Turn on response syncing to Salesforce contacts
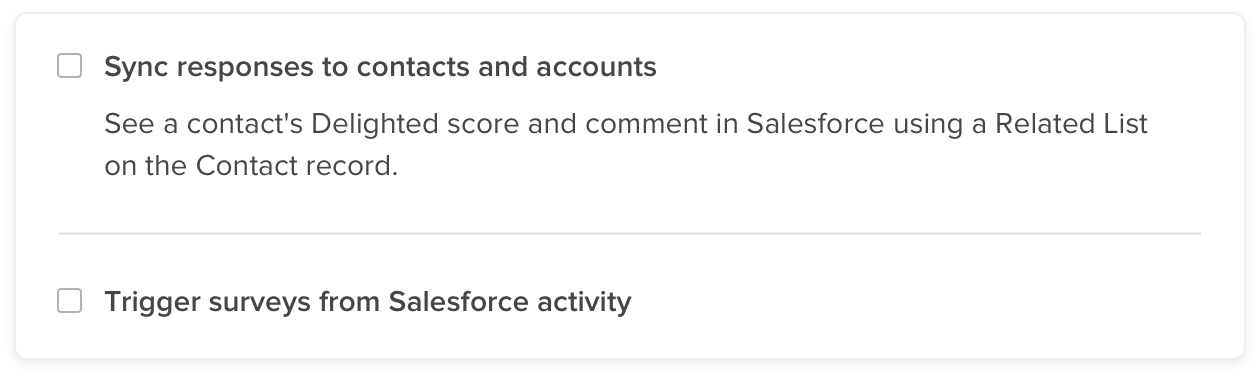 [x=69, y=67]
